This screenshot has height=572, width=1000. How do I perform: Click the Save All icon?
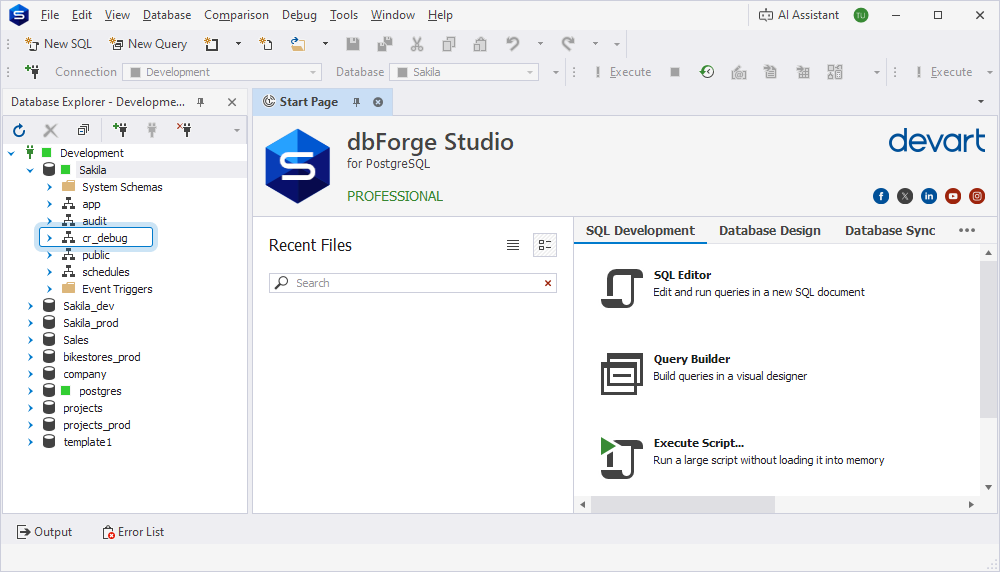(385, 44)
